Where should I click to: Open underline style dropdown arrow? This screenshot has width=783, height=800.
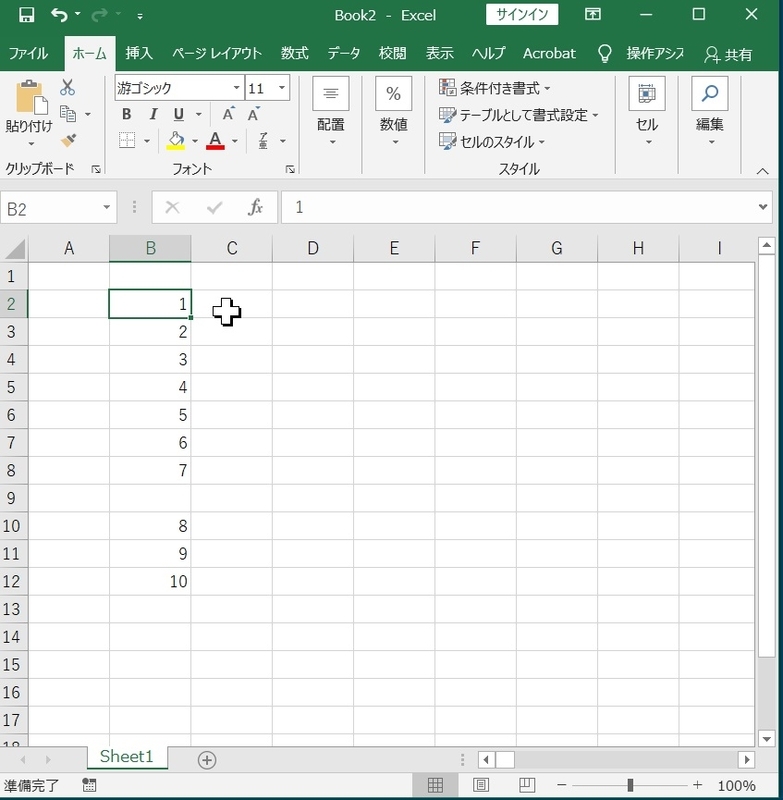click(198, 114)
